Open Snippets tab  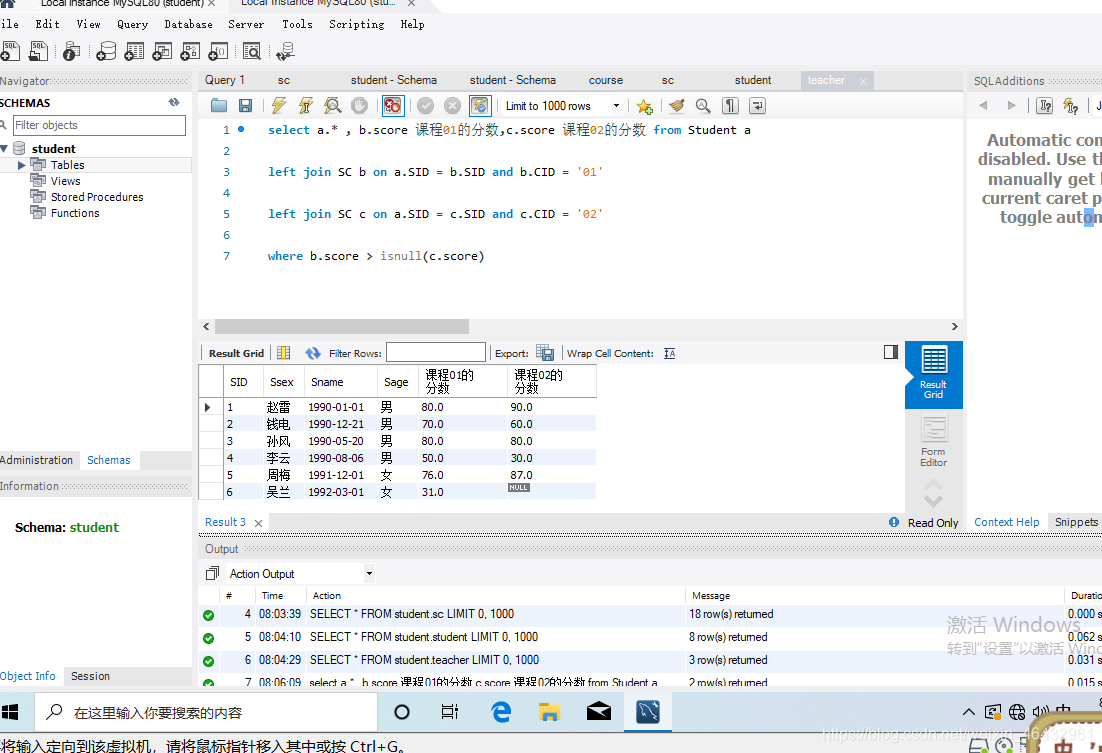pyautogui.click(x=1075, y=522)
